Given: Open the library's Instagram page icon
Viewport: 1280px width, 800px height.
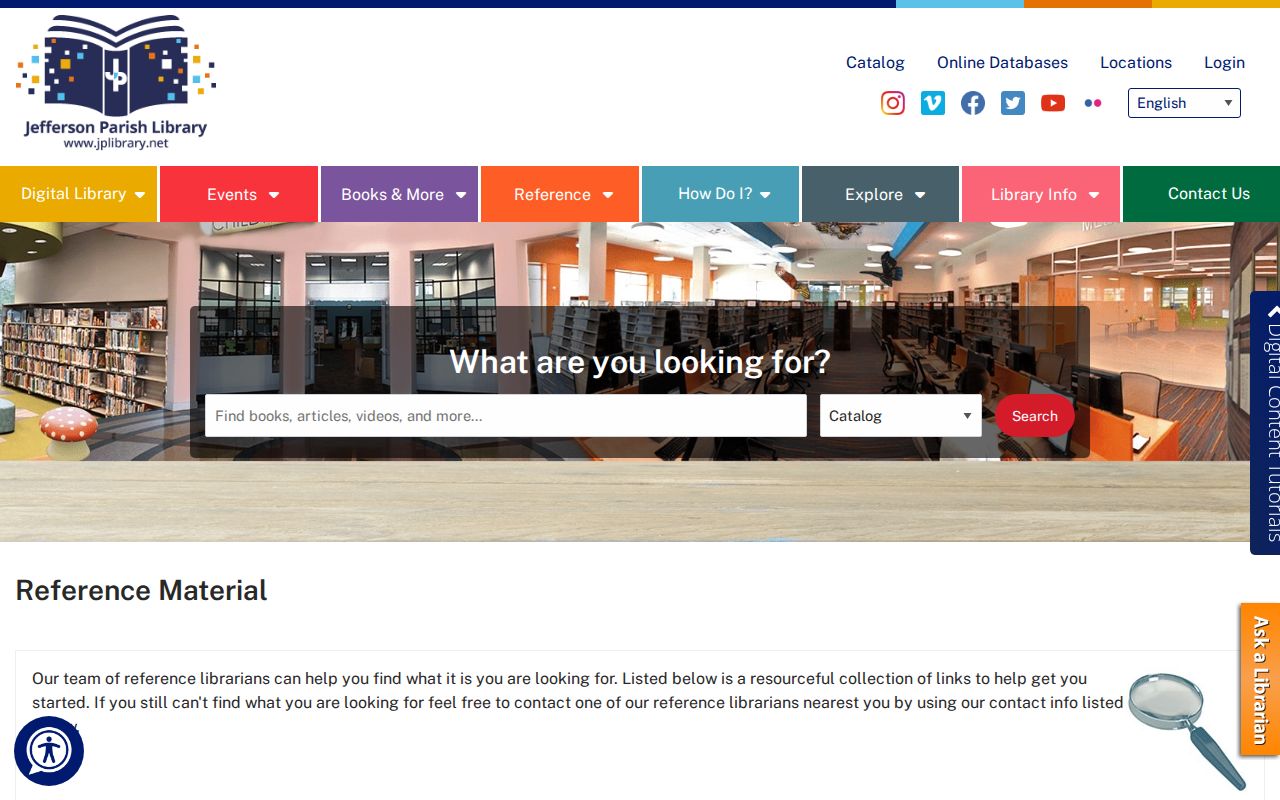Looking at the screenshot, I should [x=893, y=103].
